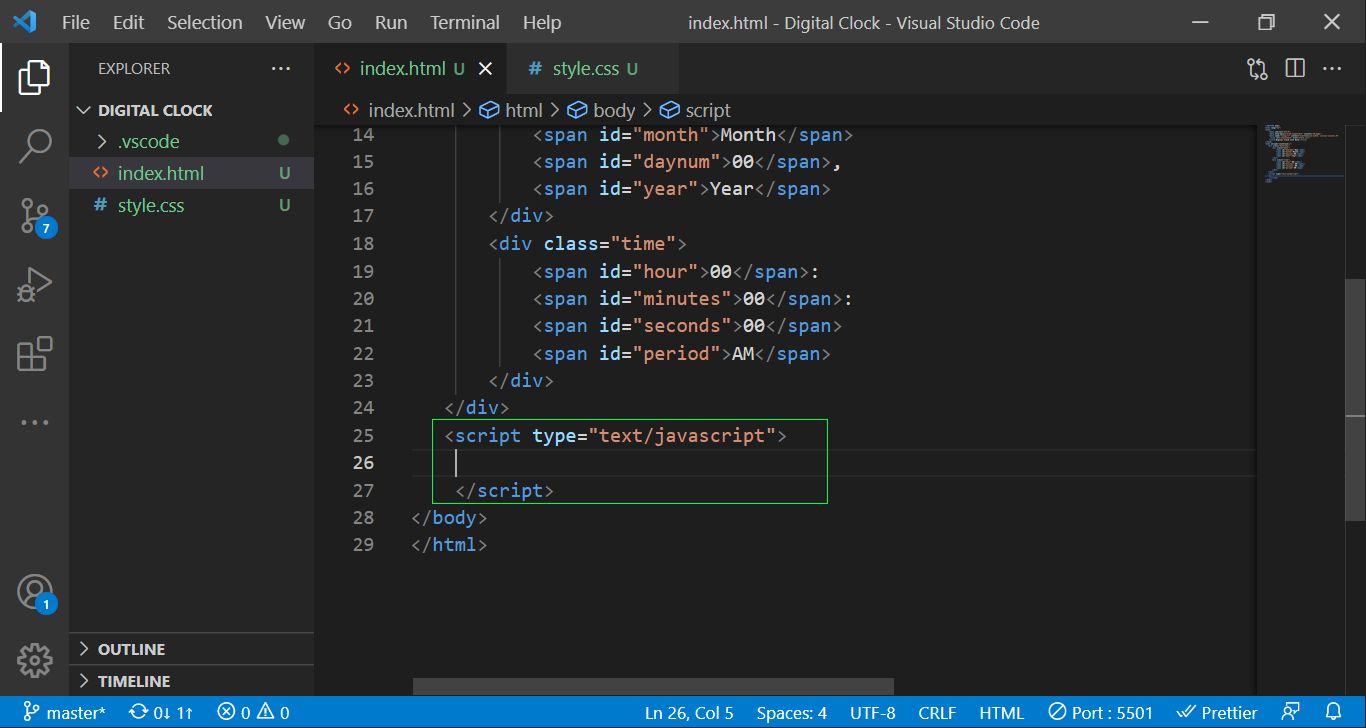1366x728 pixels.
Task: Click the Prettier status bar item
Action: coord(1217,713)
